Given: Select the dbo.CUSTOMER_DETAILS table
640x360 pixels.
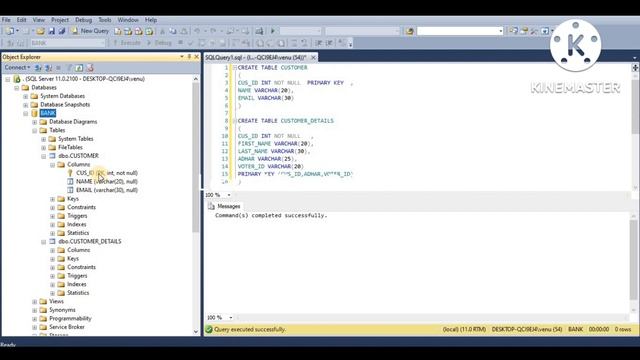Looking at the screenshot, I should point(90,242).
